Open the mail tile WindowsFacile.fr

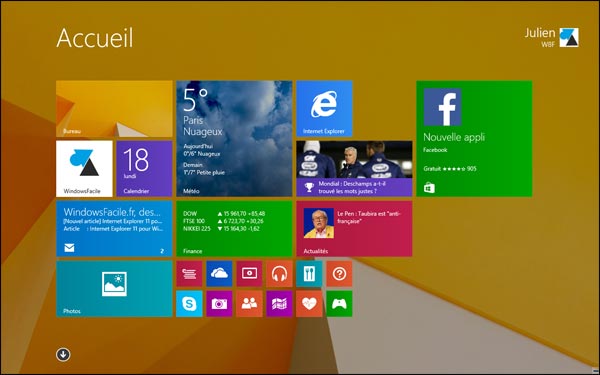tap(114, 229)
